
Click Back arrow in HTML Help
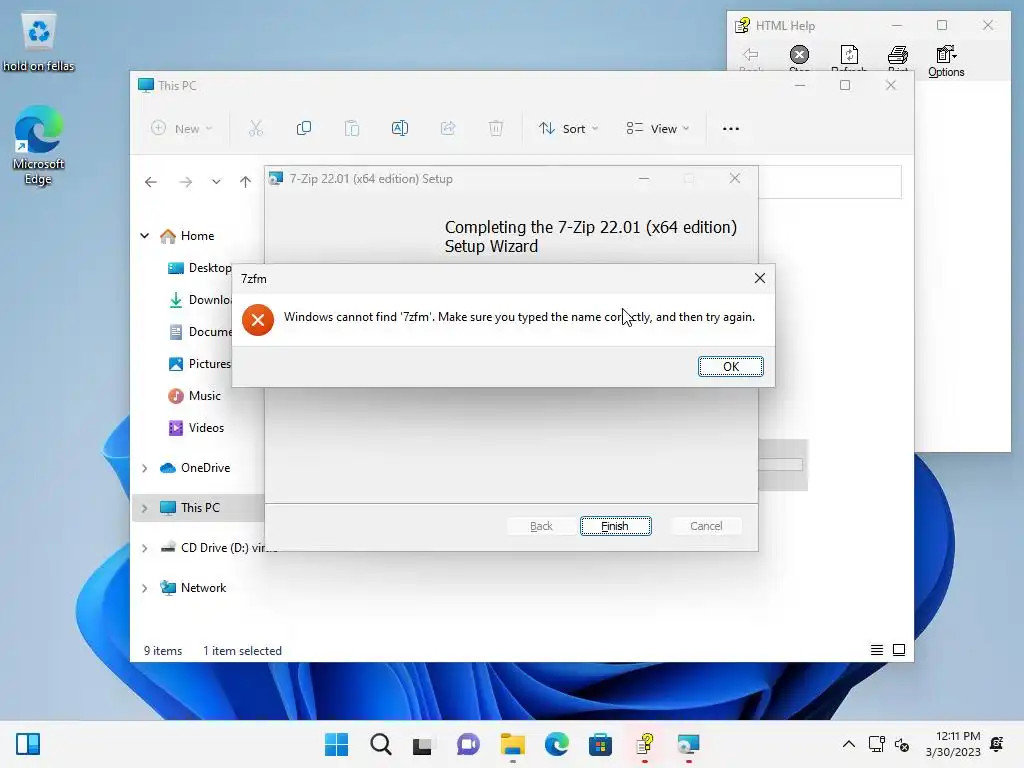750,57
